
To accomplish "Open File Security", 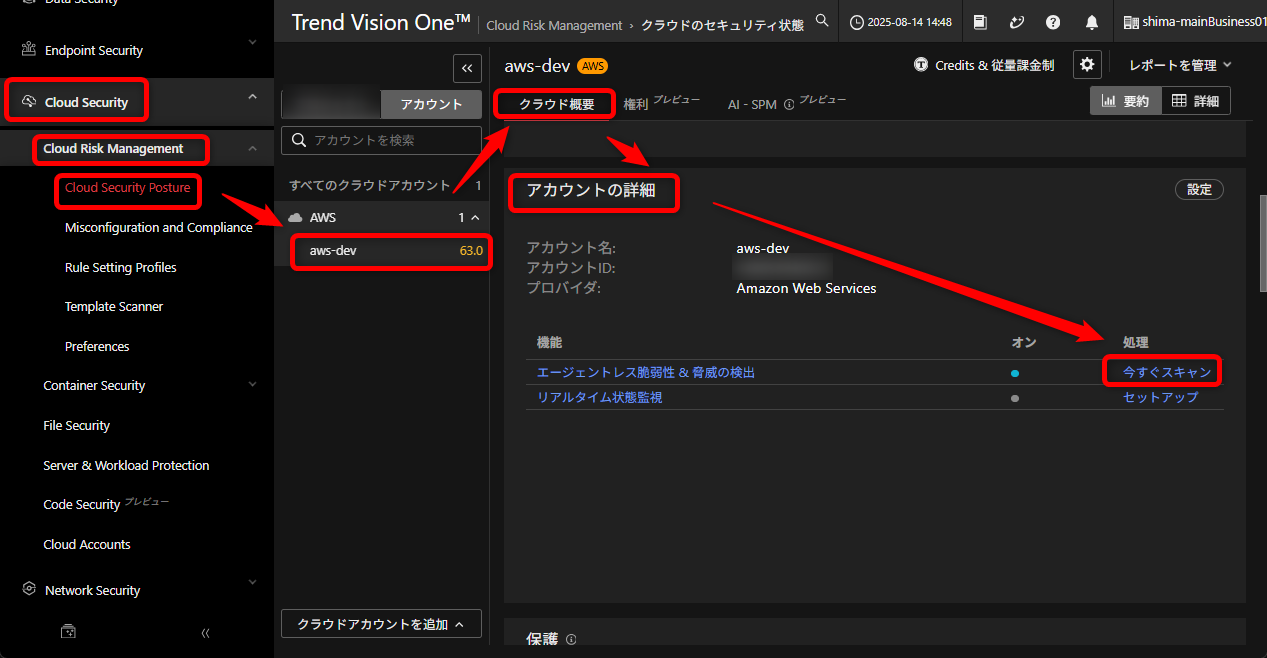I will click(x=77, y=425).
